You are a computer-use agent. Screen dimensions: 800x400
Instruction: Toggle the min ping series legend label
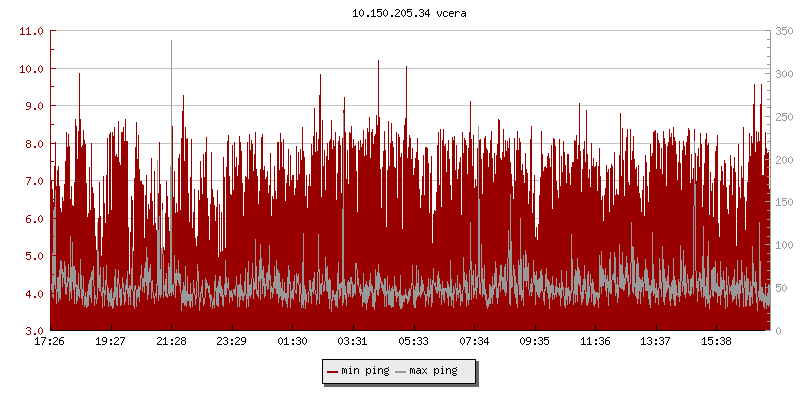point(365,371)
